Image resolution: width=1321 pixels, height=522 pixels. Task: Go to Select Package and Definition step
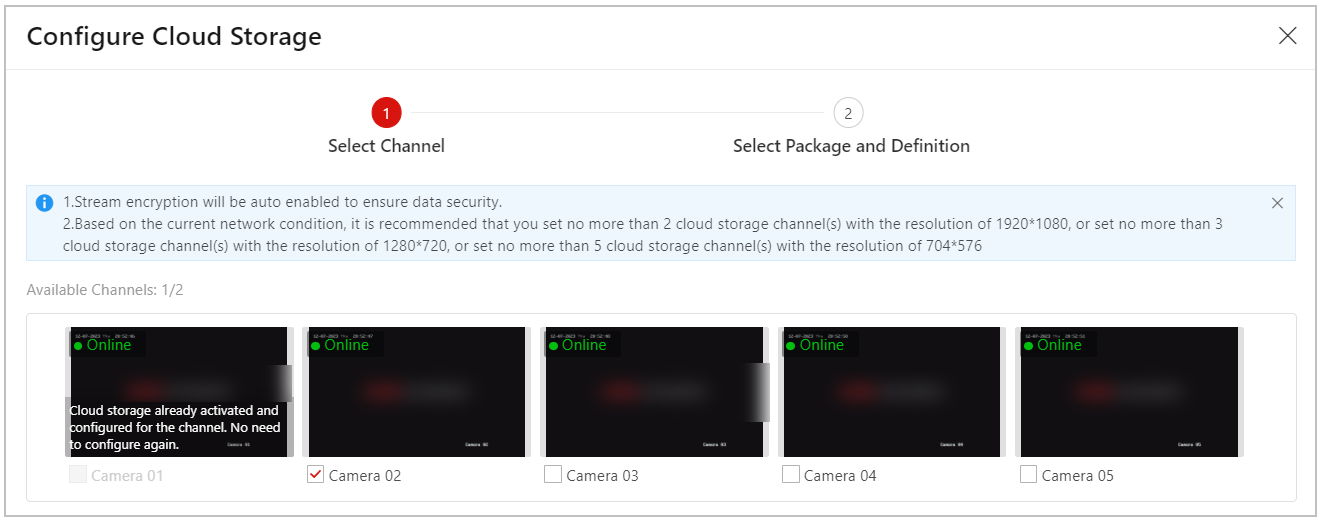coord(851,146)
